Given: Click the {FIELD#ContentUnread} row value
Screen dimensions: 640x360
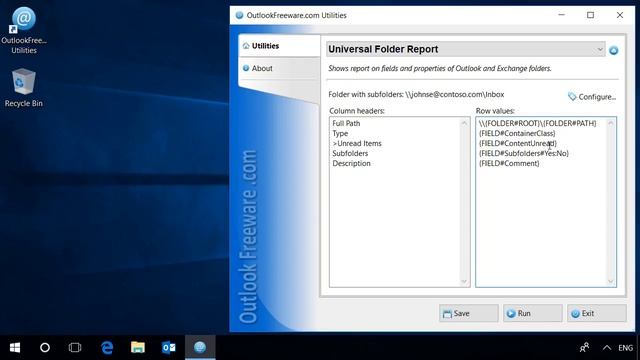Looking at the screenshot, I should click(518, 143).
